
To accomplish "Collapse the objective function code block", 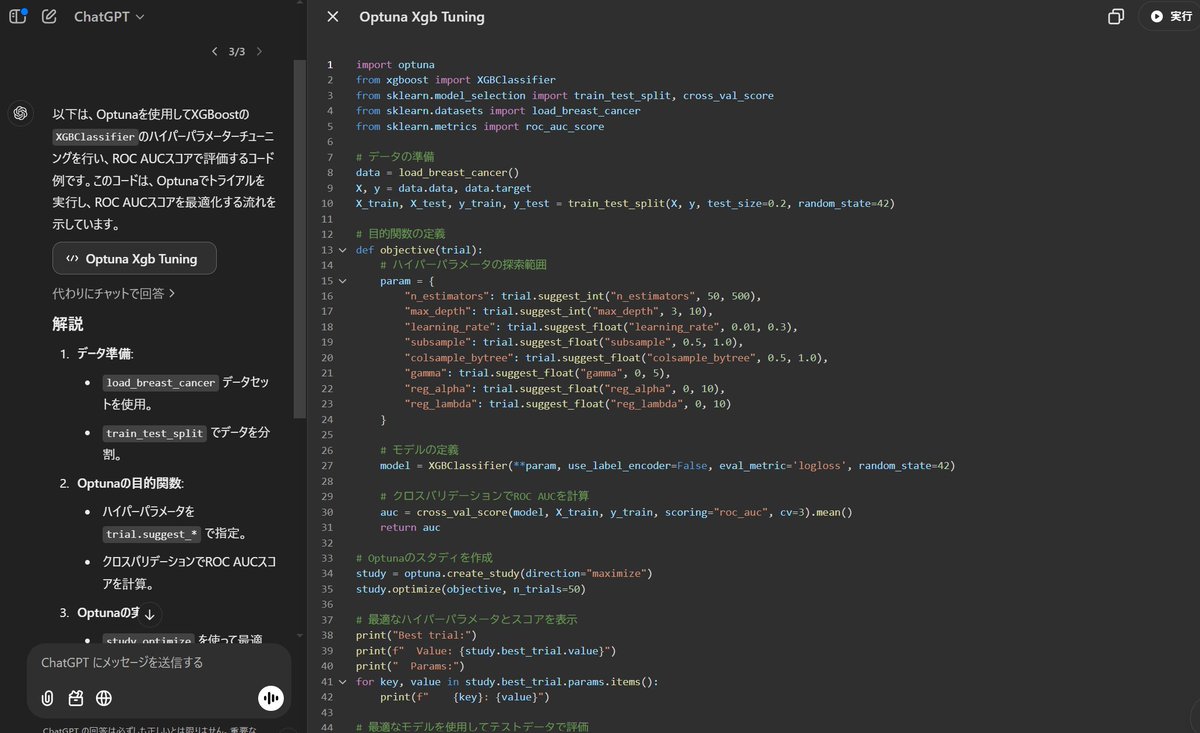I will point(343,249).
